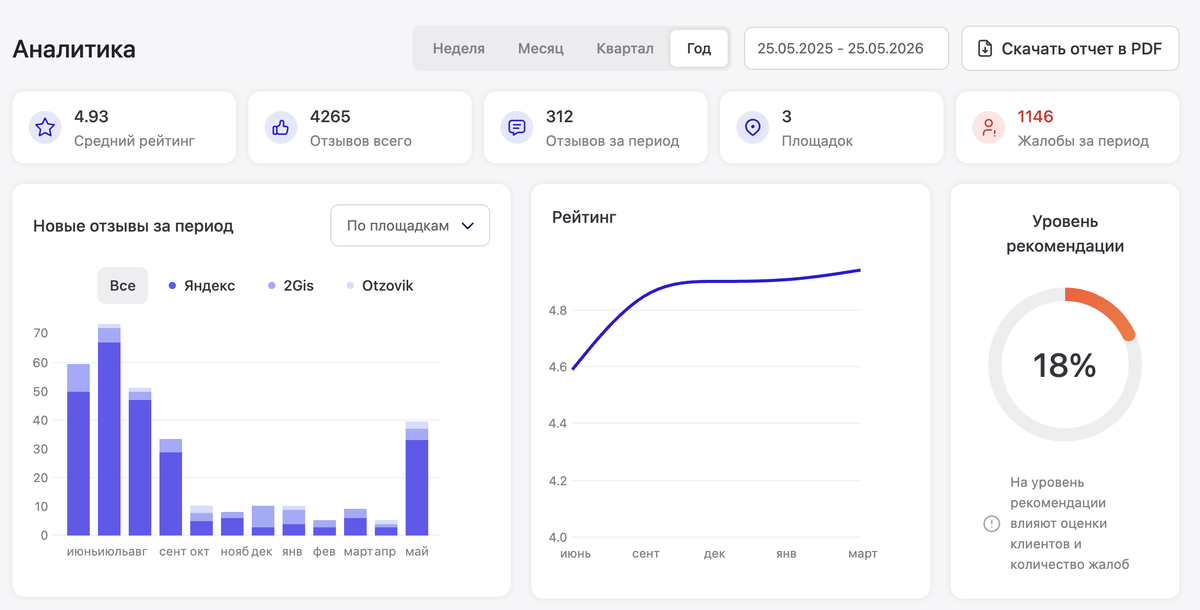This screenshot has height=610, width=1200.
Task: Click the location pin icon for platforms
Action: click(753, 128)
